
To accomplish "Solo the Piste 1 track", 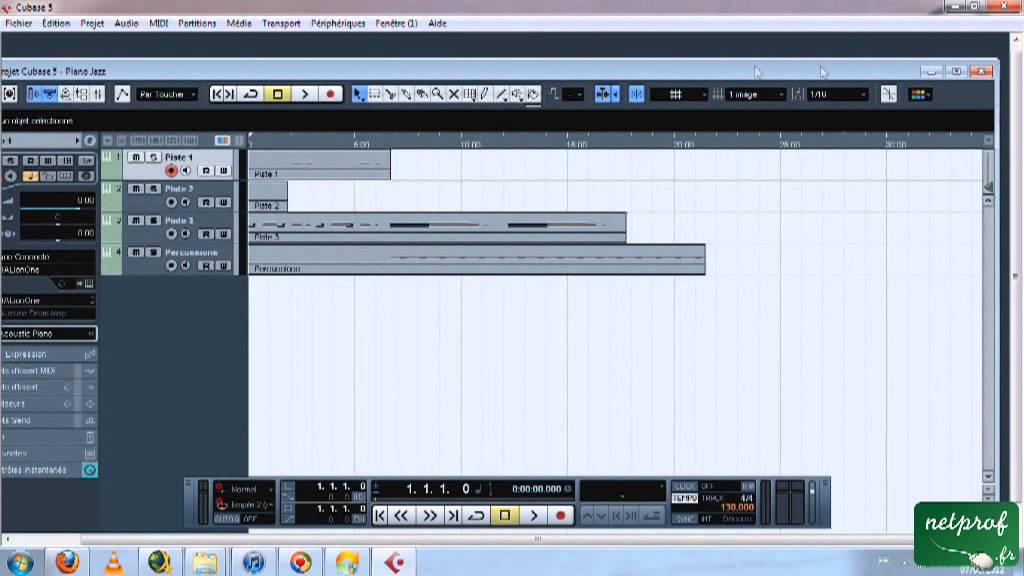I will coord(153,157).
